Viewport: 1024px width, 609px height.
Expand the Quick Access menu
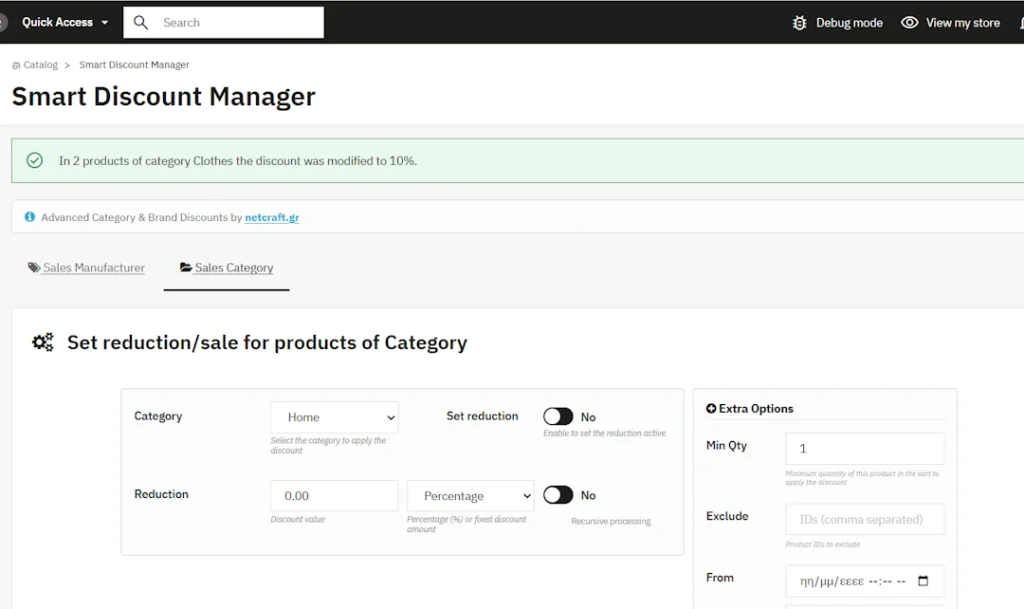point(65,22)
